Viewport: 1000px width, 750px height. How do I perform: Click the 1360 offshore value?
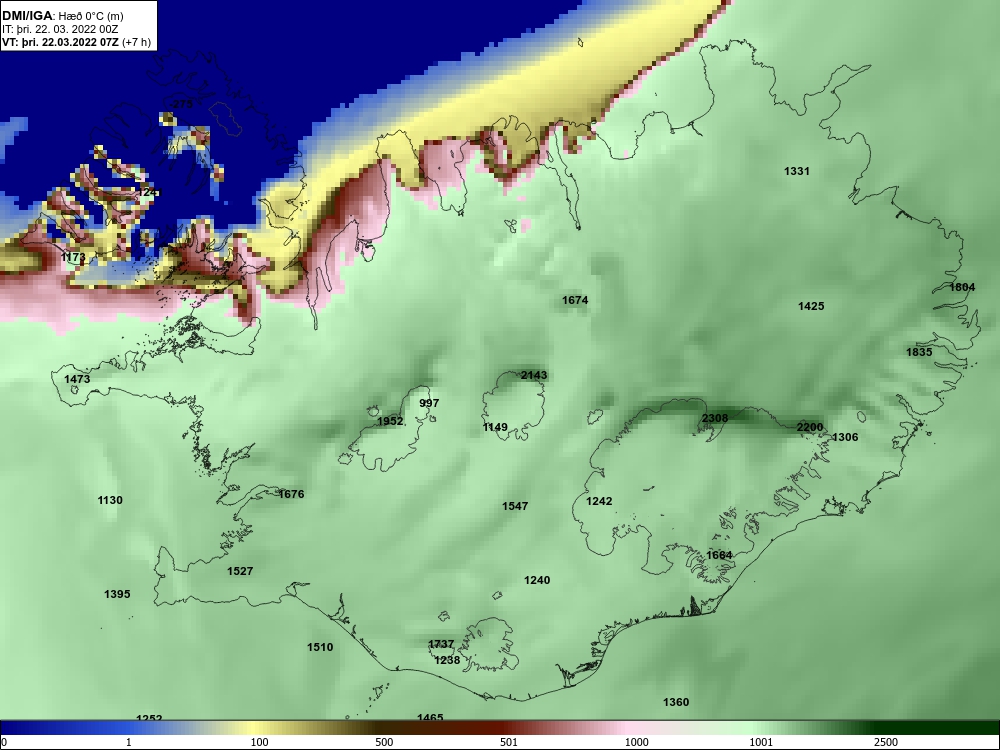tap(676, 702)
